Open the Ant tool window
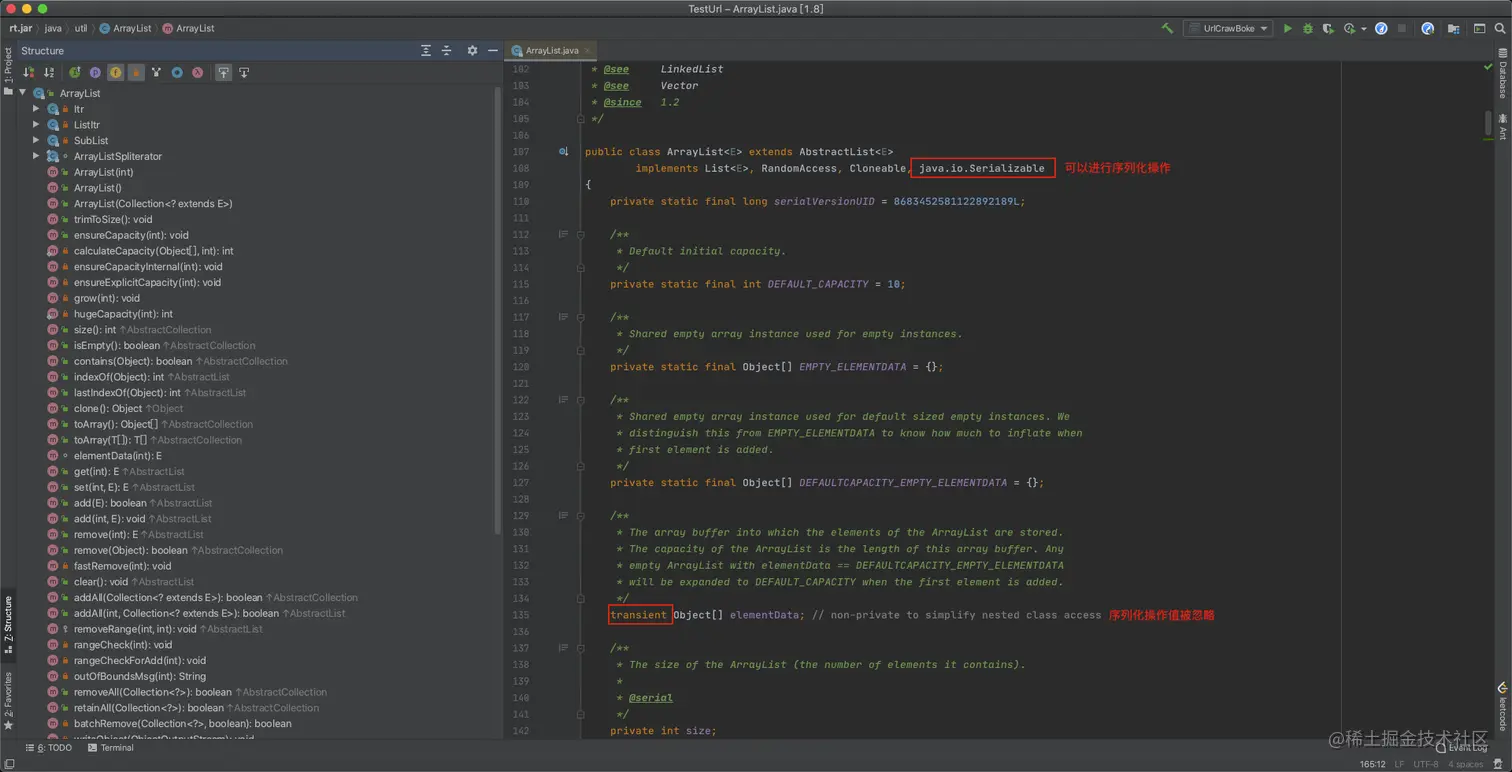This screenshot has height=772, width=1512. (x=1502, y=127)
